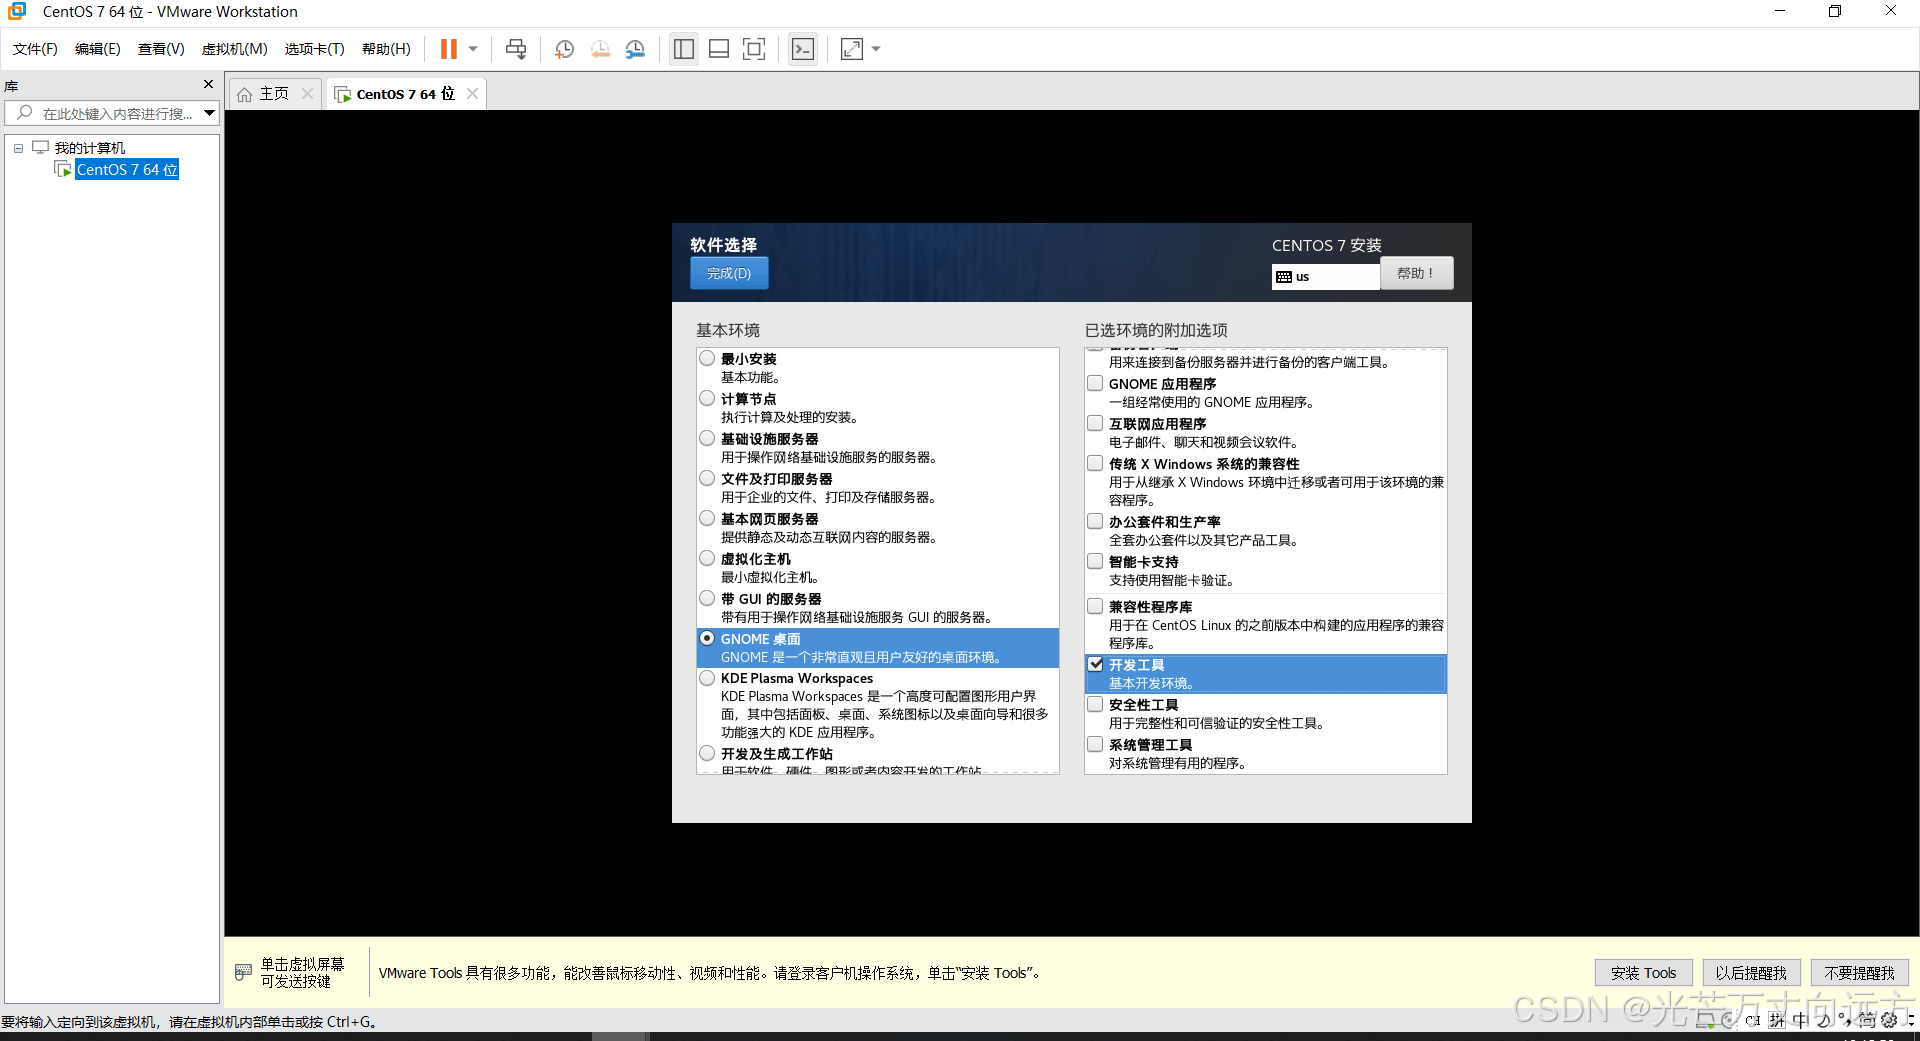Screen dimensions: 1920x1041
Task: Check the 安全性工具 checkbox
Action: (x=1095, y=704)
